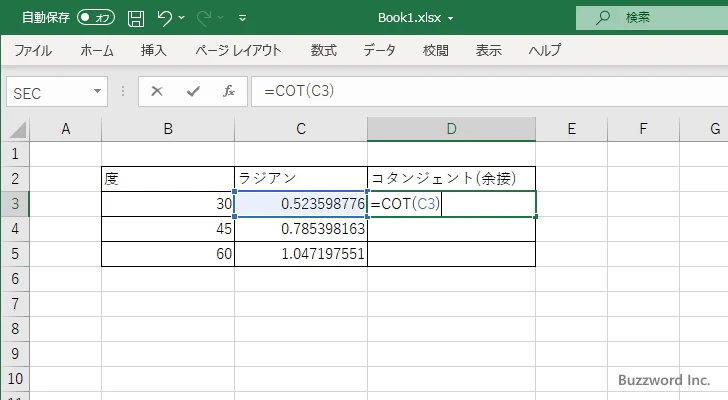Switch to the データ (Data) tab

[x=379, y=50]
